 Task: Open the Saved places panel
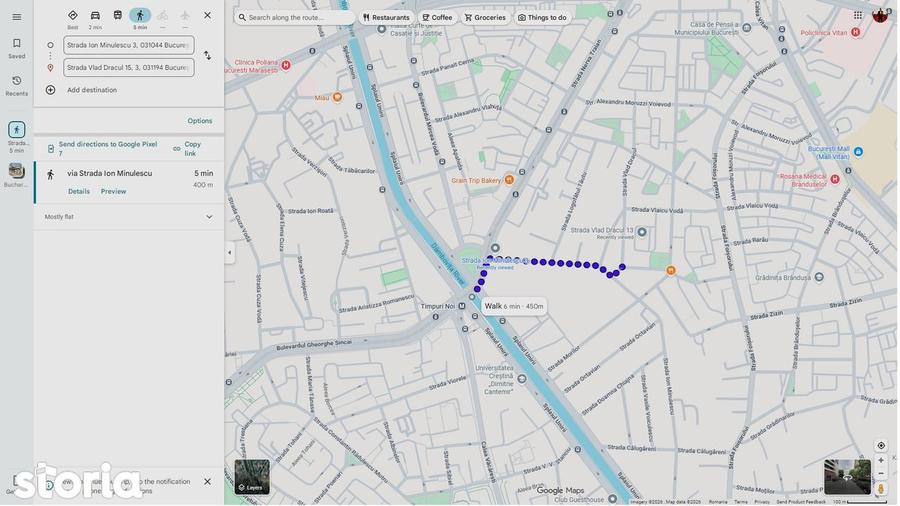click(x=17, y=48)
